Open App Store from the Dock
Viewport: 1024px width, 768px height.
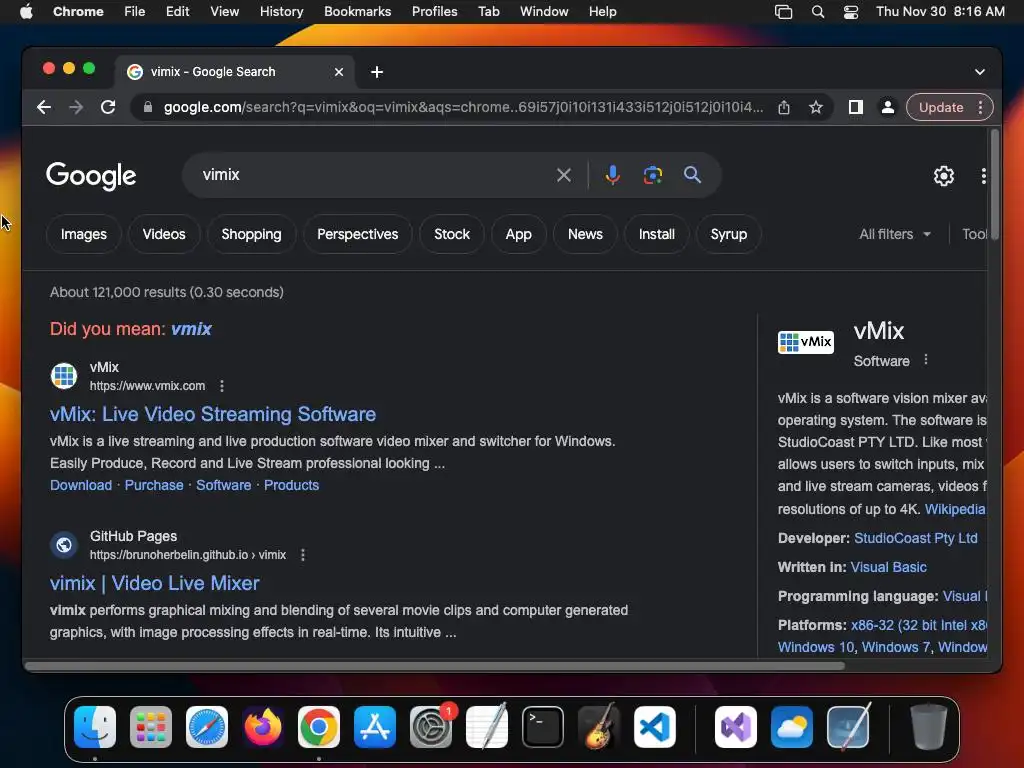(x=375, y=727)
